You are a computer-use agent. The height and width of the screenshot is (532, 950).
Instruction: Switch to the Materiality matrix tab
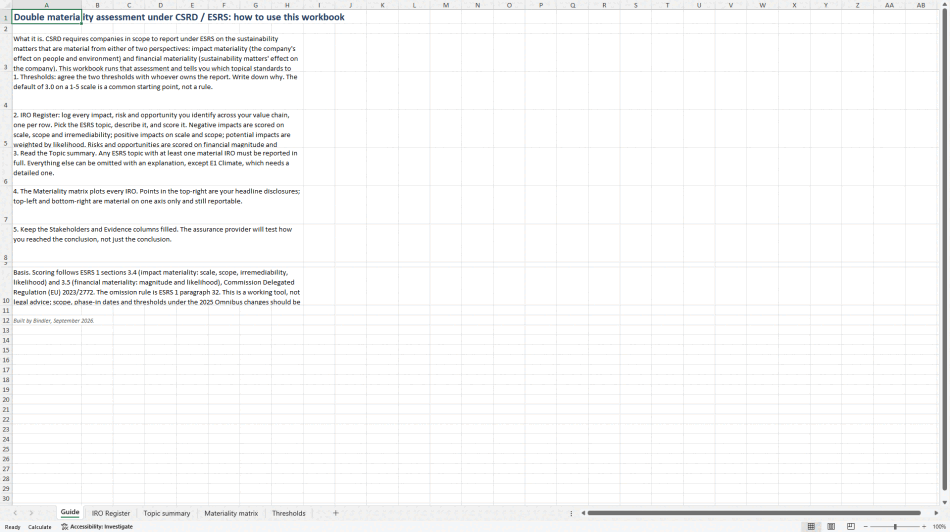231,513
